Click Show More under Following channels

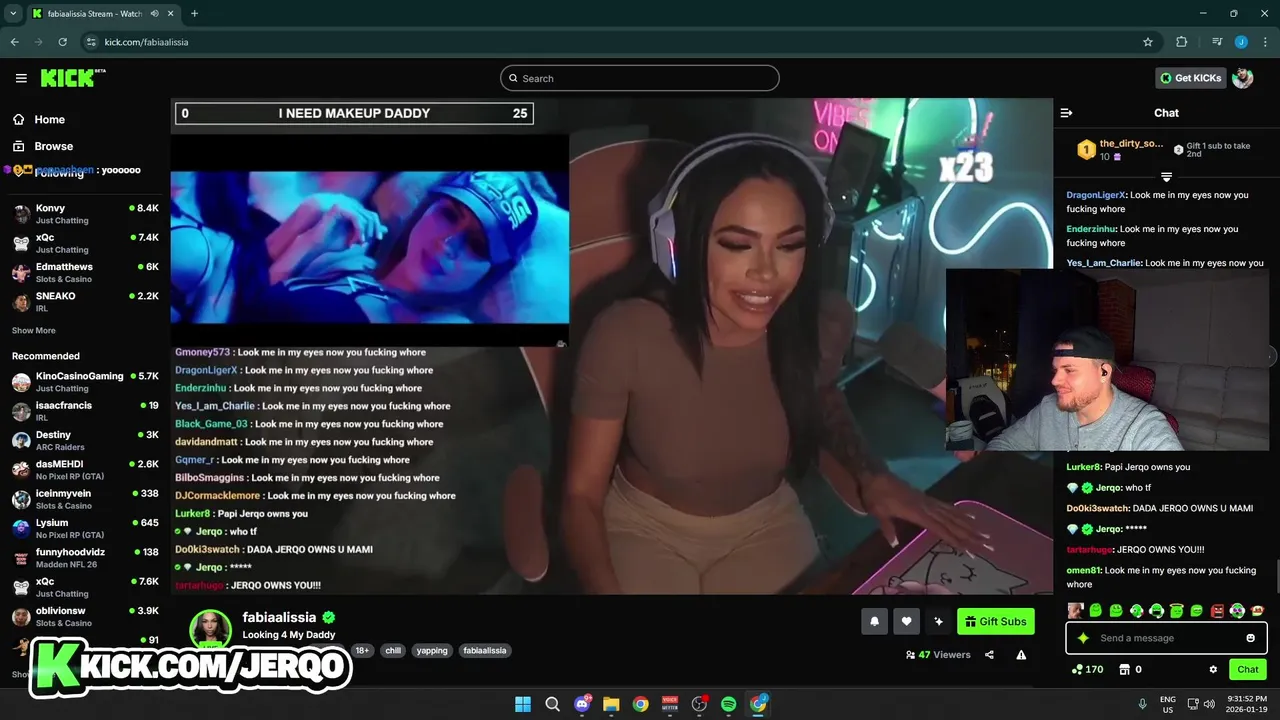coord(34,330)
